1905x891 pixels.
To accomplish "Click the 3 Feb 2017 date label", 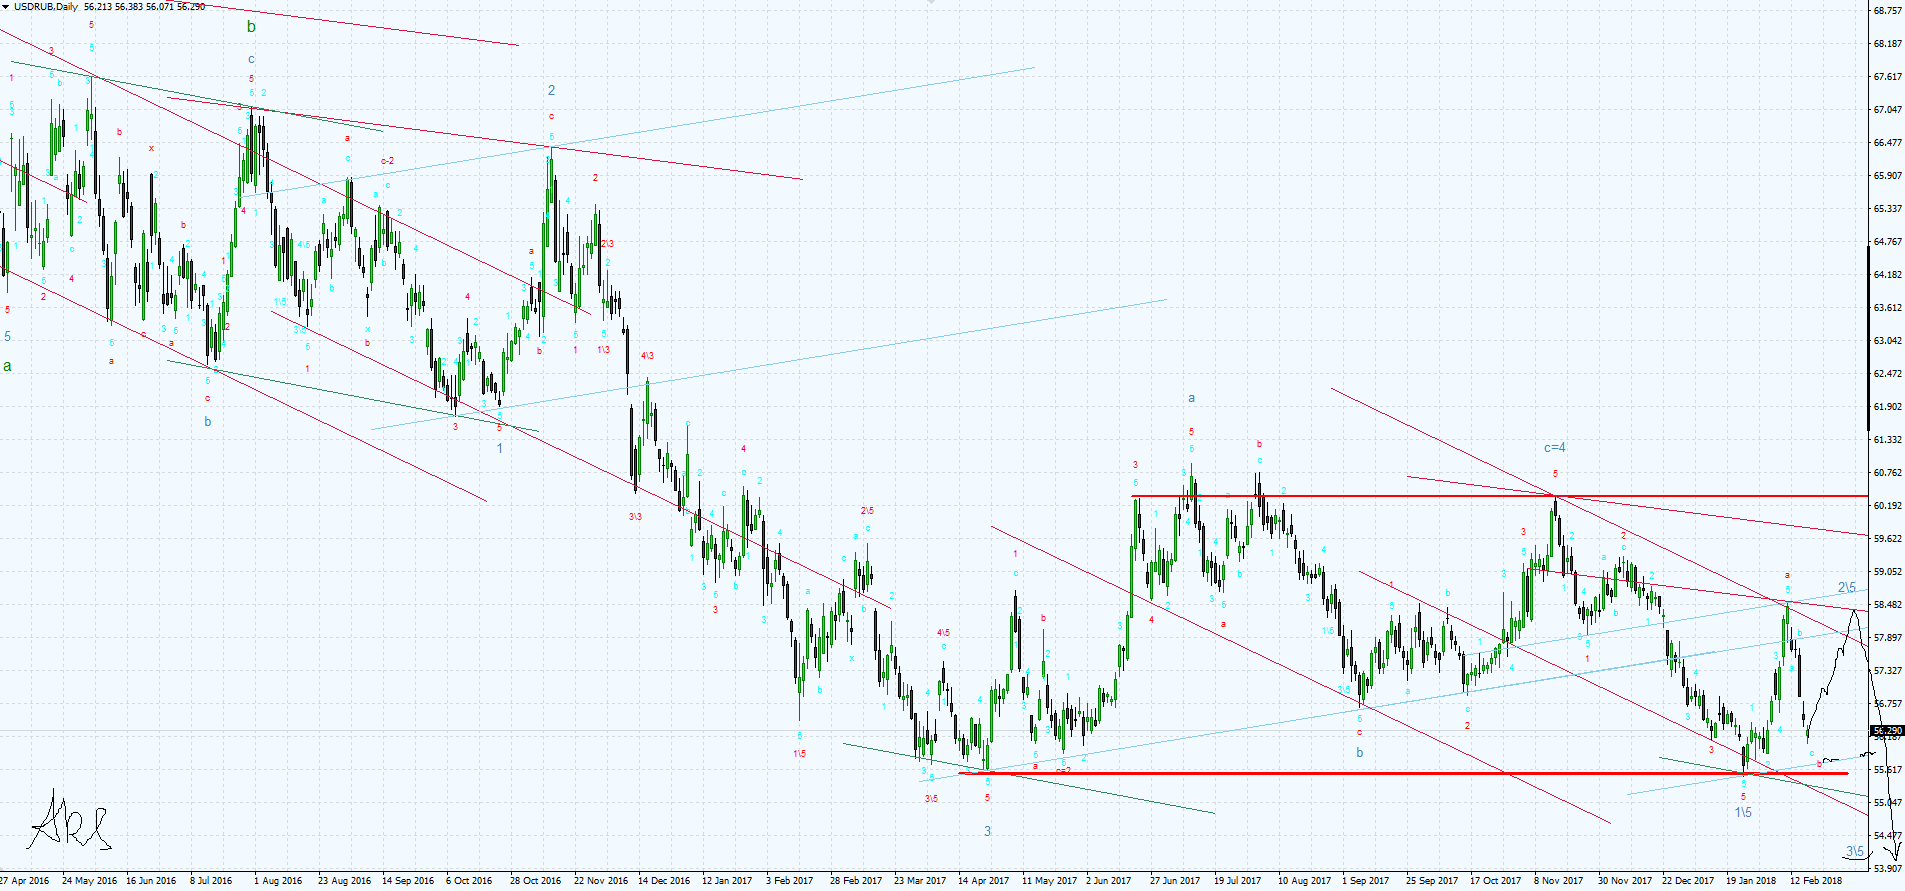I will [790, 881].
